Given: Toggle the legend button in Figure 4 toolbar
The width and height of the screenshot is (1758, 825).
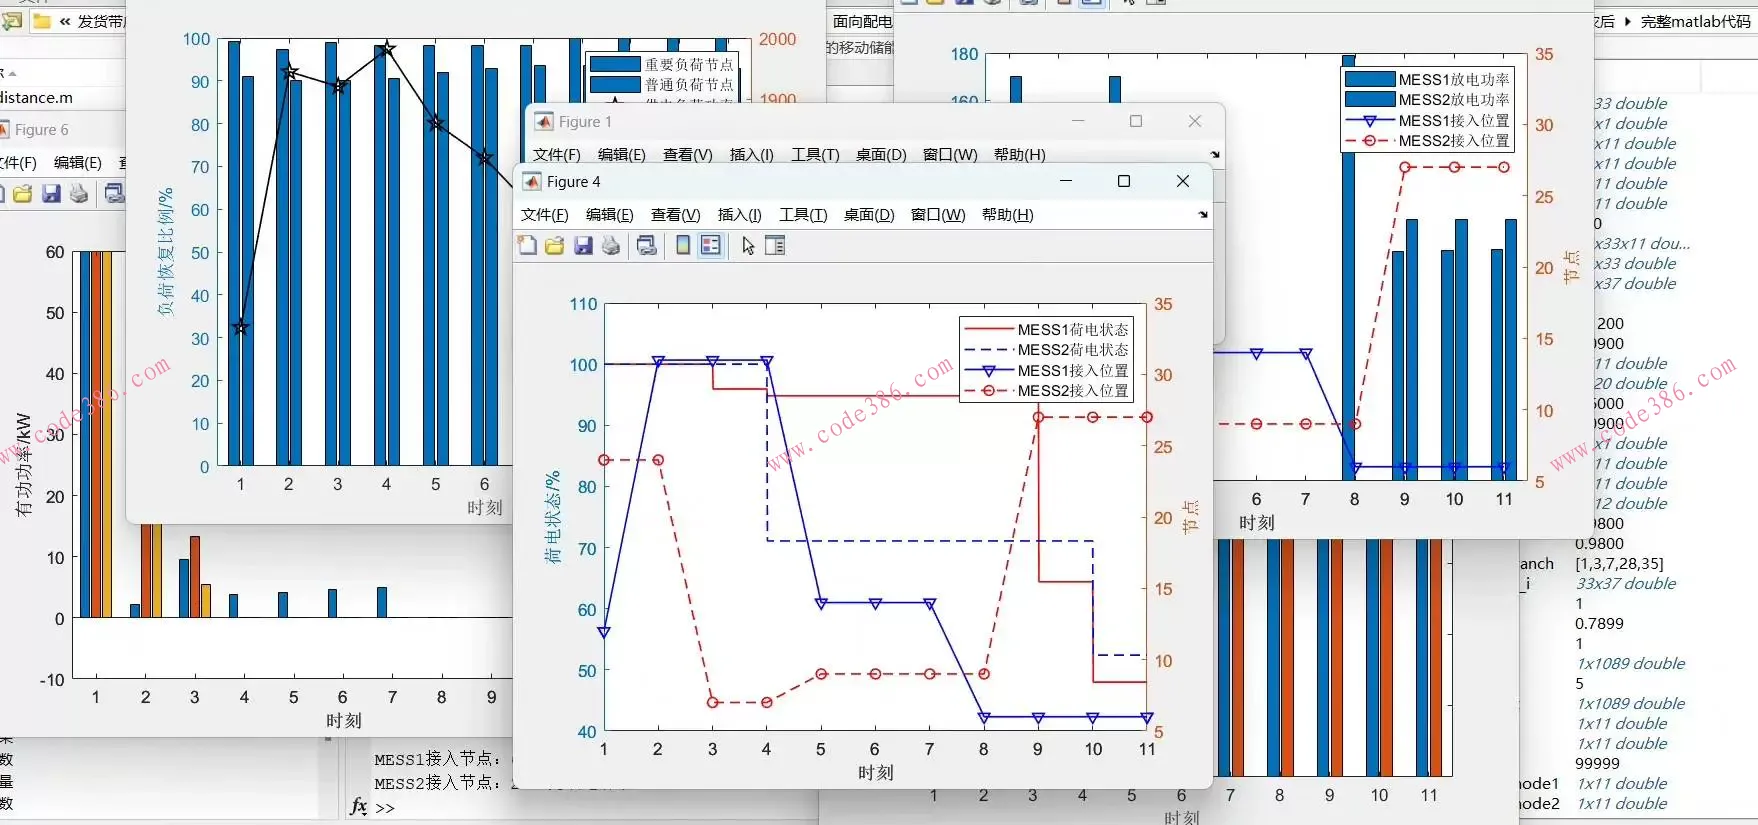Looking at the screenshot, I should click(711, 246).
